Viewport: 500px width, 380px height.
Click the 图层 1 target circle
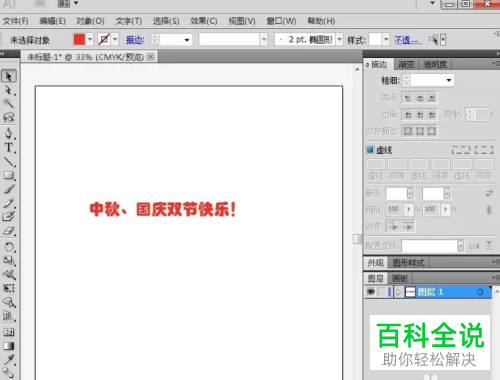pos(480,292)
